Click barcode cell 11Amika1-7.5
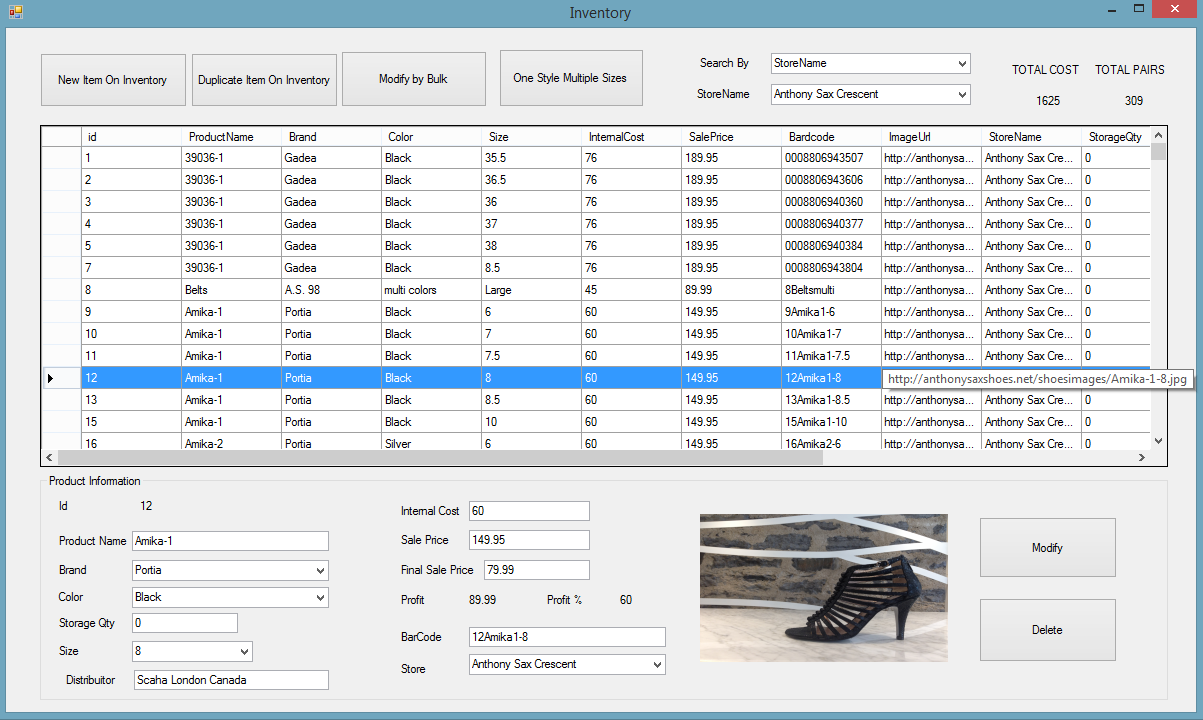The width and height of the screenshot is (1203, 720). tap(831, 356)
